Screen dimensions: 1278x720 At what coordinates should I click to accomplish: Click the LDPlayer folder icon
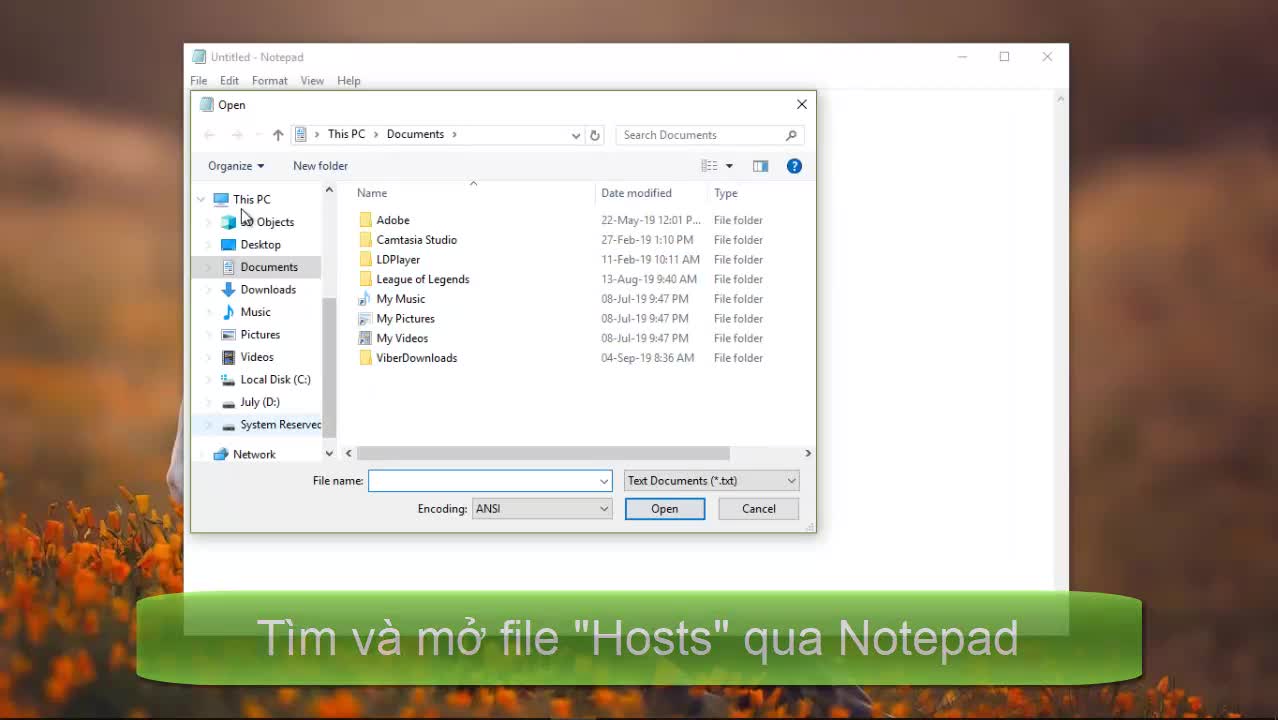click(365, 259)
